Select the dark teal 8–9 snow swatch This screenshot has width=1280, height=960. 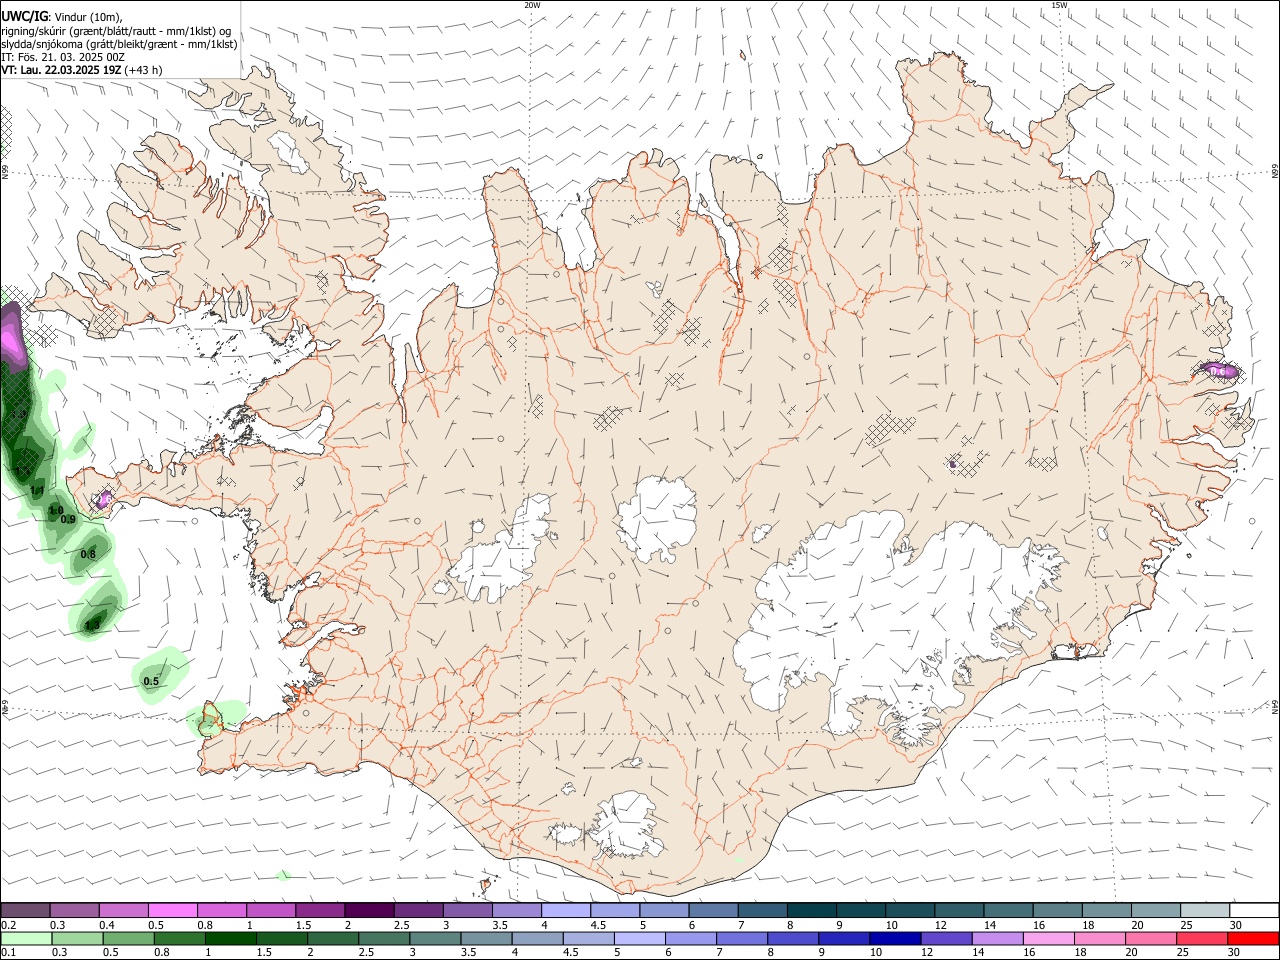(810, 910)
